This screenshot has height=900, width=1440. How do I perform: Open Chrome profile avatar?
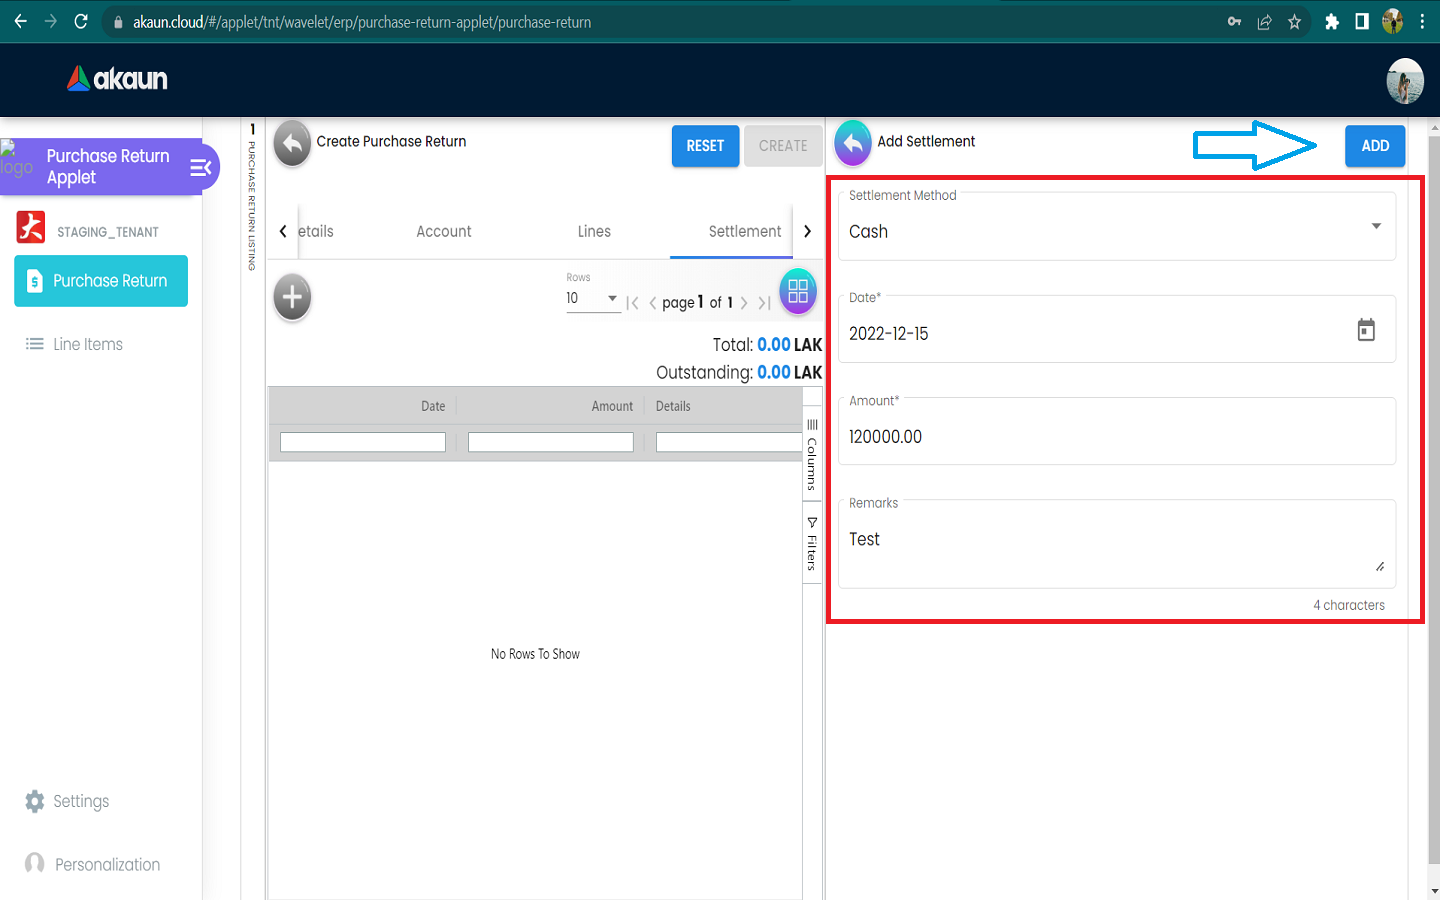tap(1392, 21)
